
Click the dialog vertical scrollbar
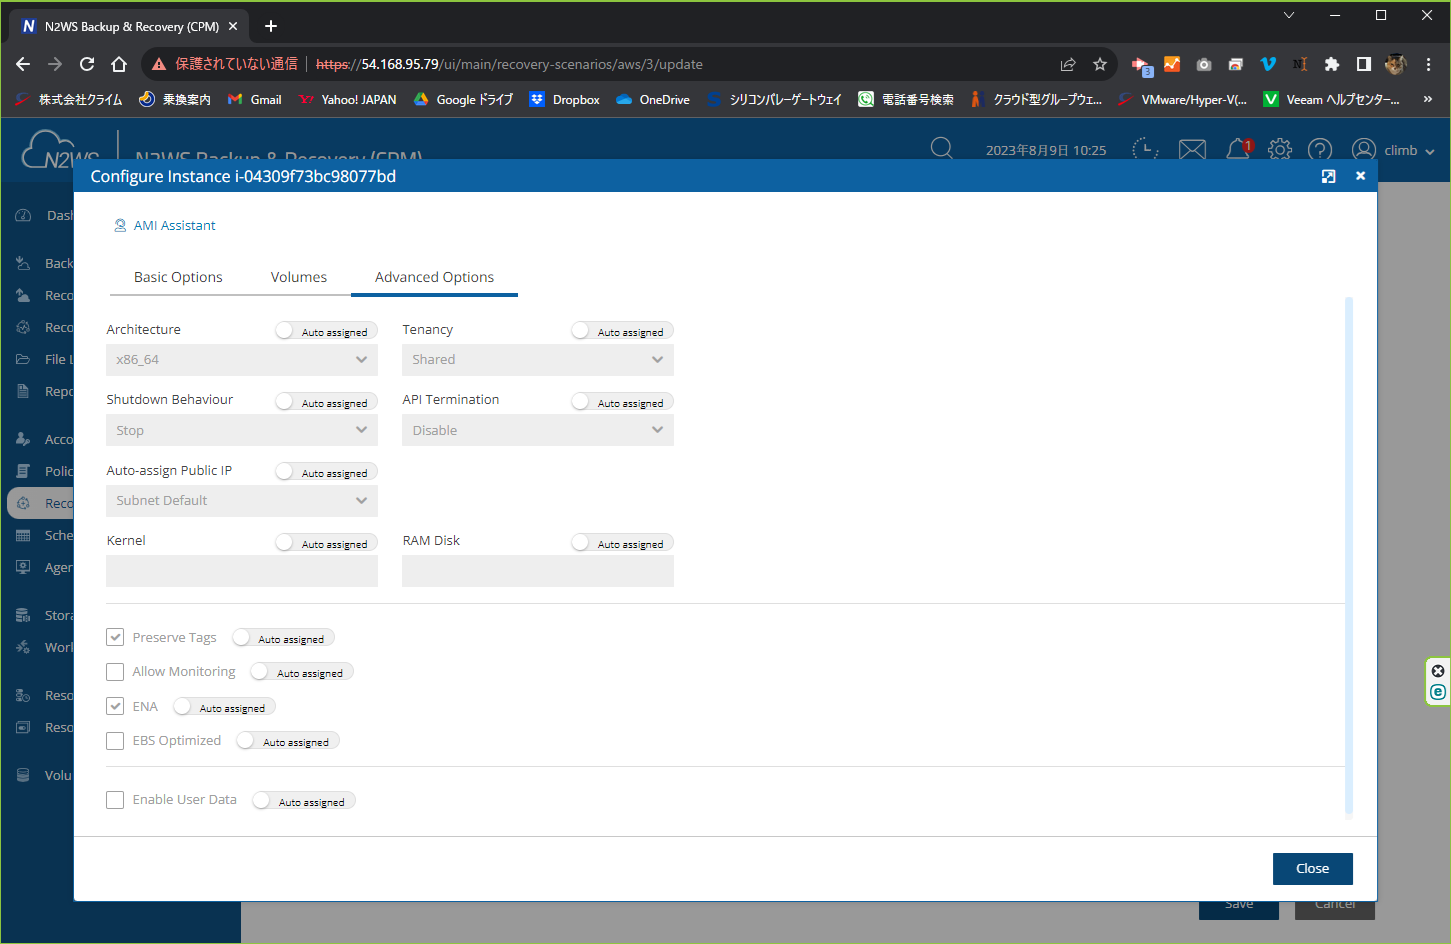[1349, 556]
